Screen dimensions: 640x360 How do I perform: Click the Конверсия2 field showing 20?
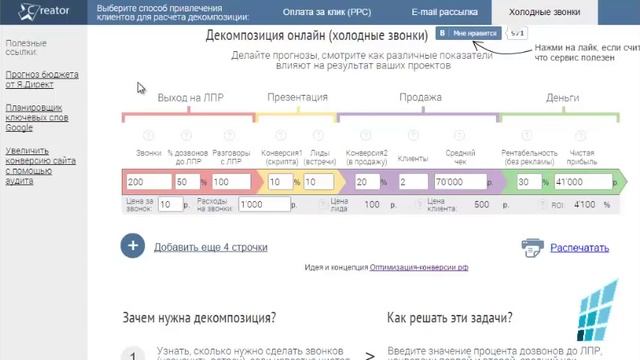[x=367, y=182]
